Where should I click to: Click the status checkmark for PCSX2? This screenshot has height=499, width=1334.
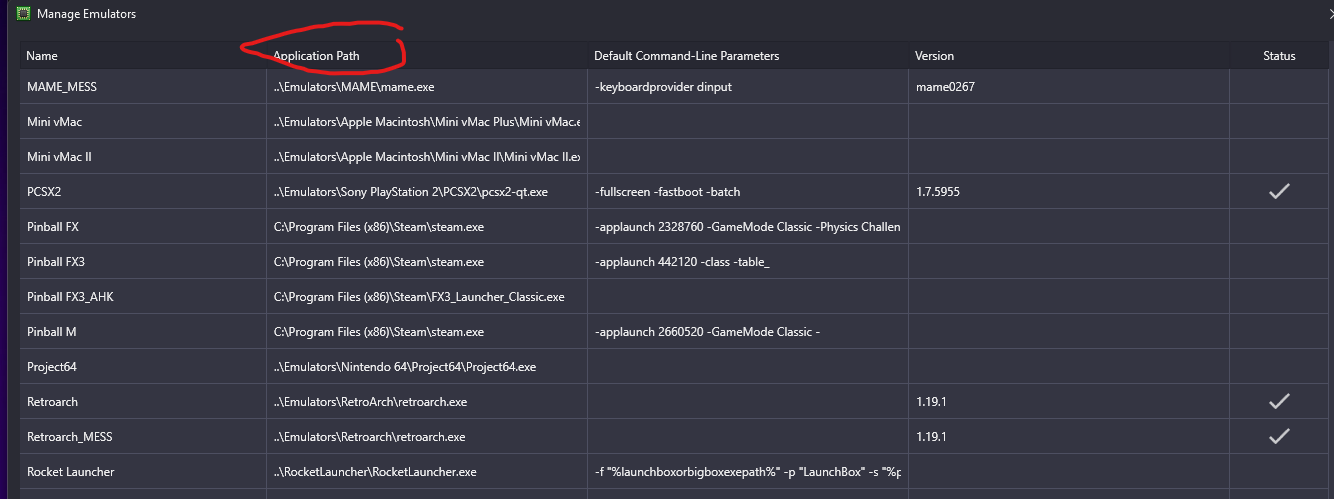[1279, 192]
